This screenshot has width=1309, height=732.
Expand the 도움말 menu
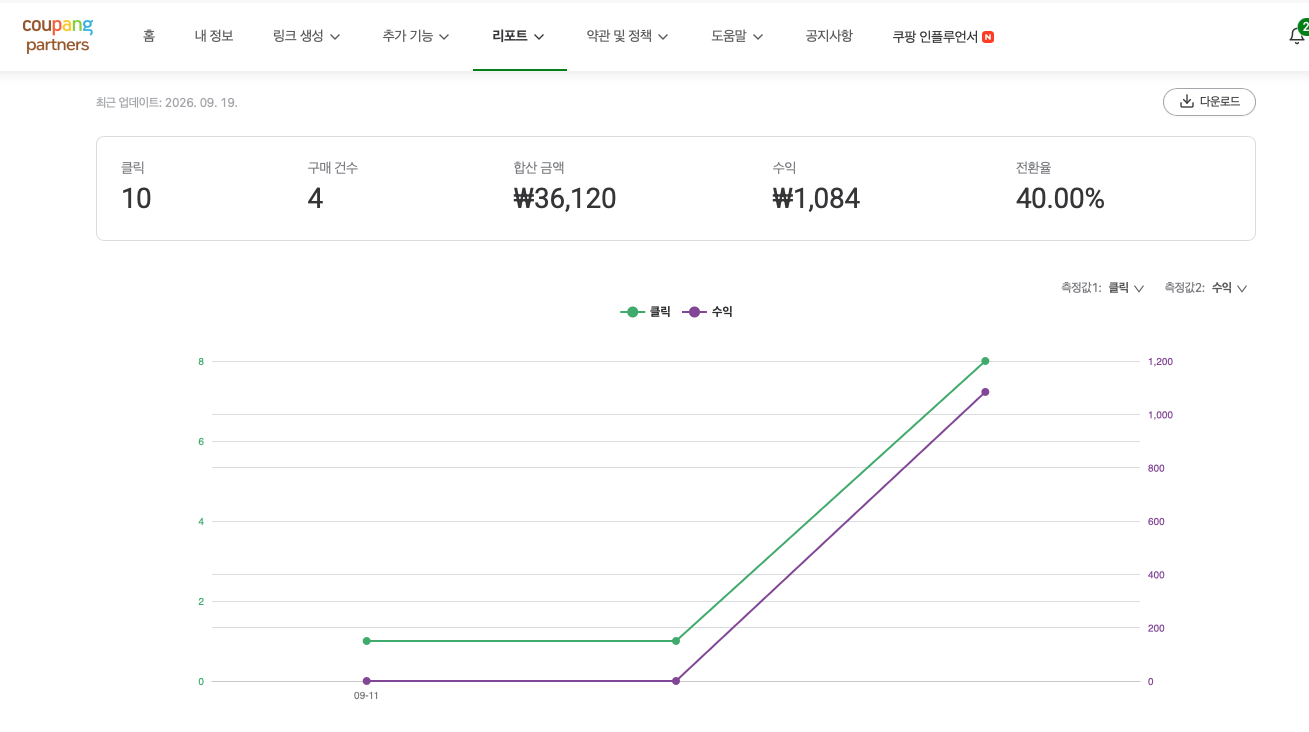point(738,36)
